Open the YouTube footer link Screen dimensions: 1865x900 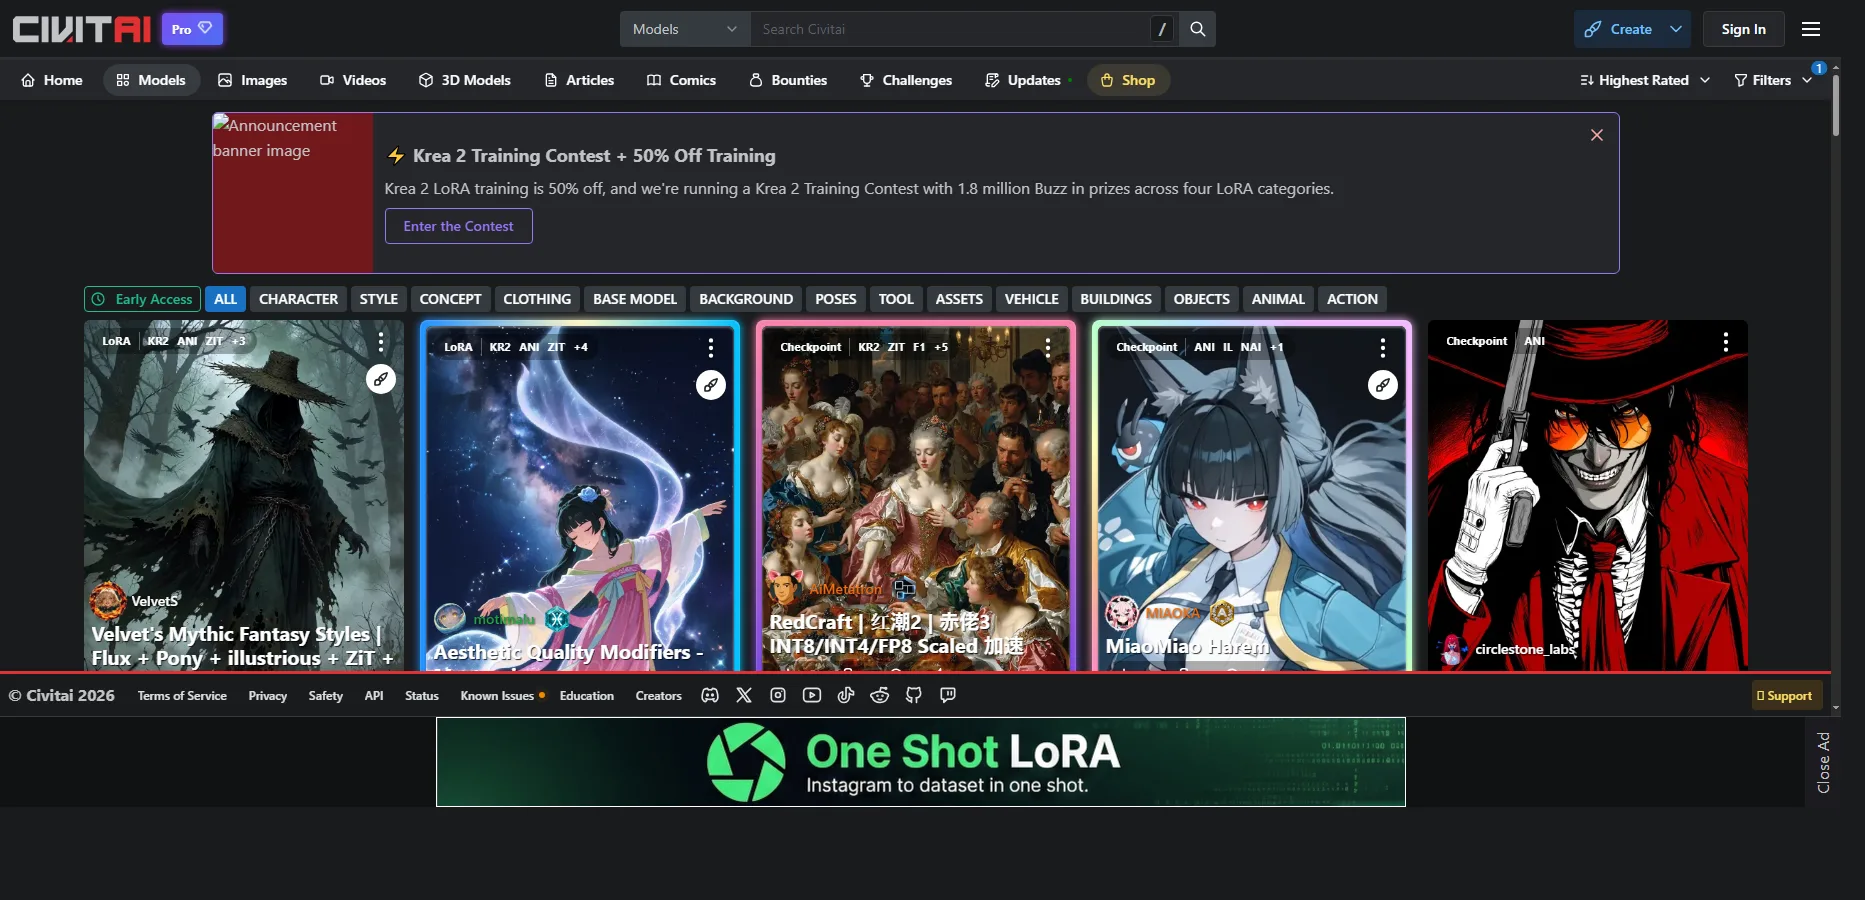coord(812,695)
